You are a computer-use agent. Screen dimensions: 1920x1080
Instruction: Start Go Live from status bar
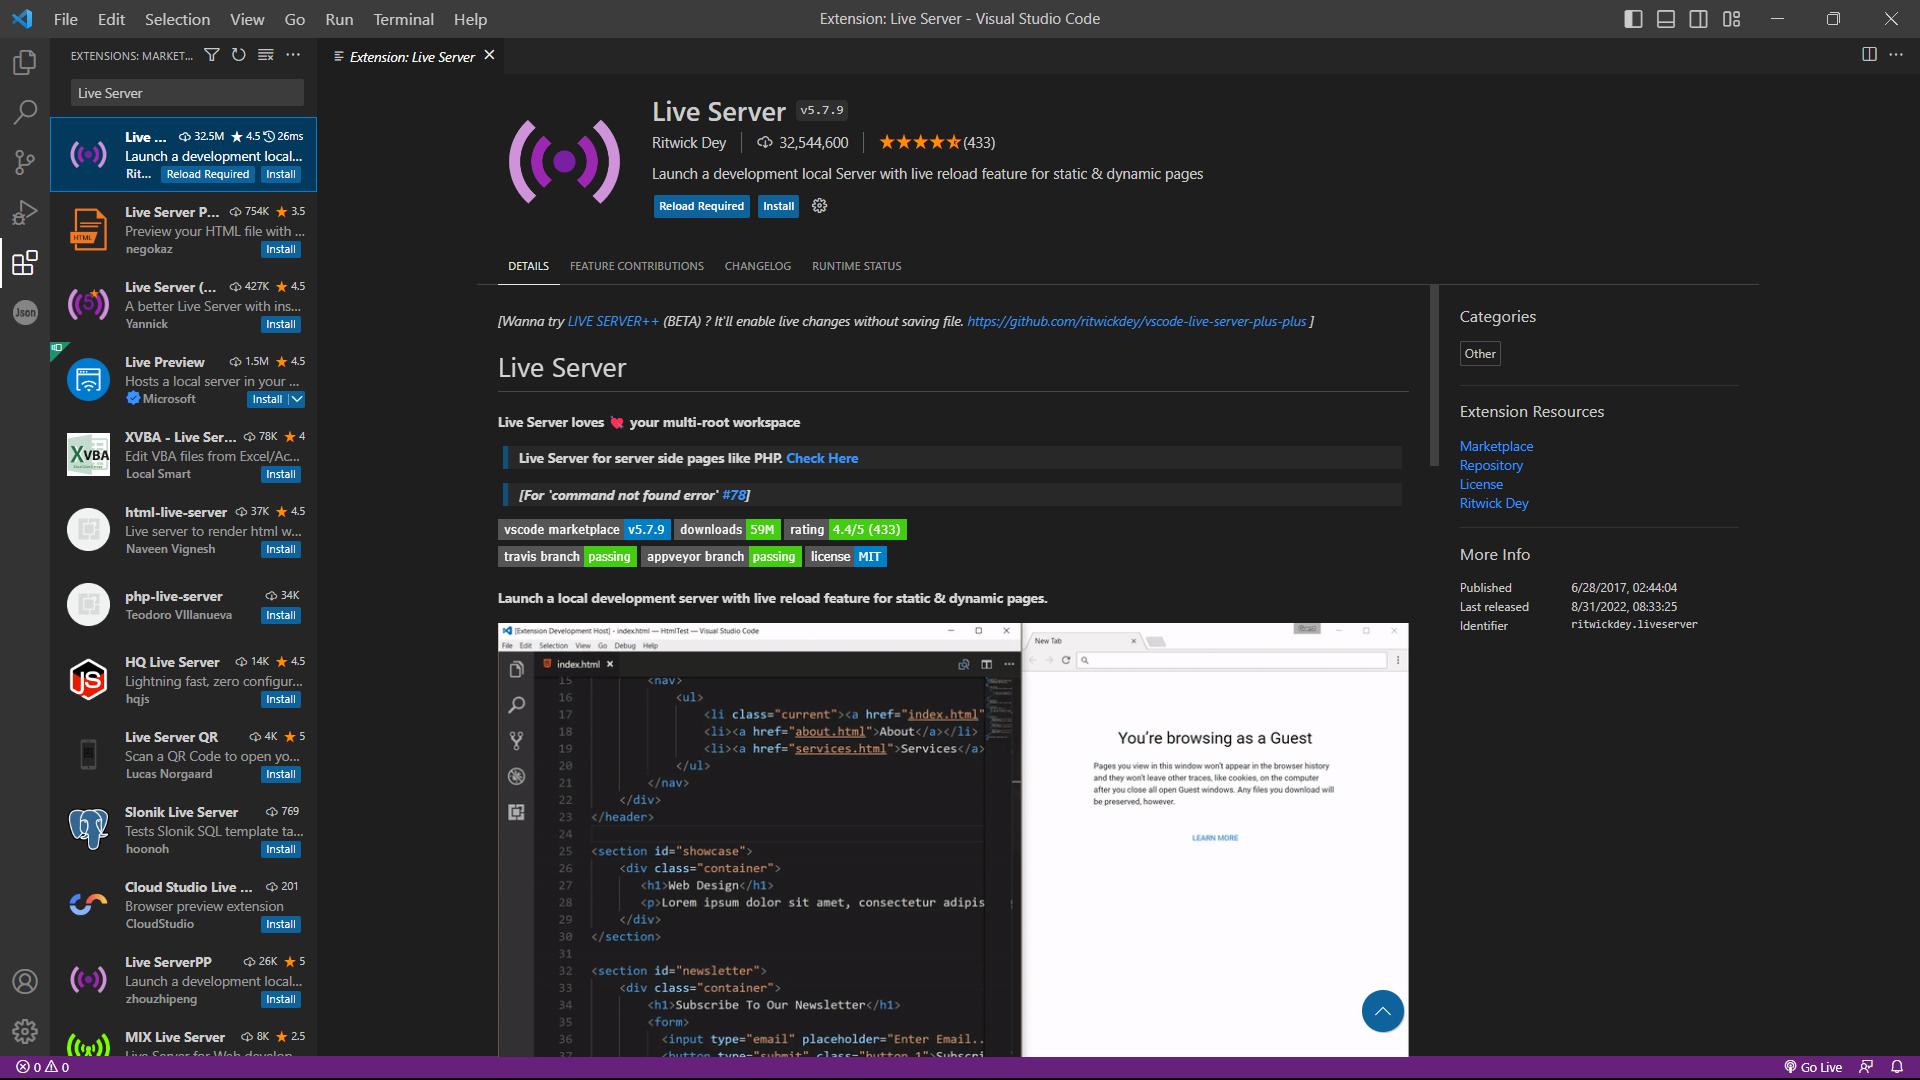[x=1813, y=1067]
